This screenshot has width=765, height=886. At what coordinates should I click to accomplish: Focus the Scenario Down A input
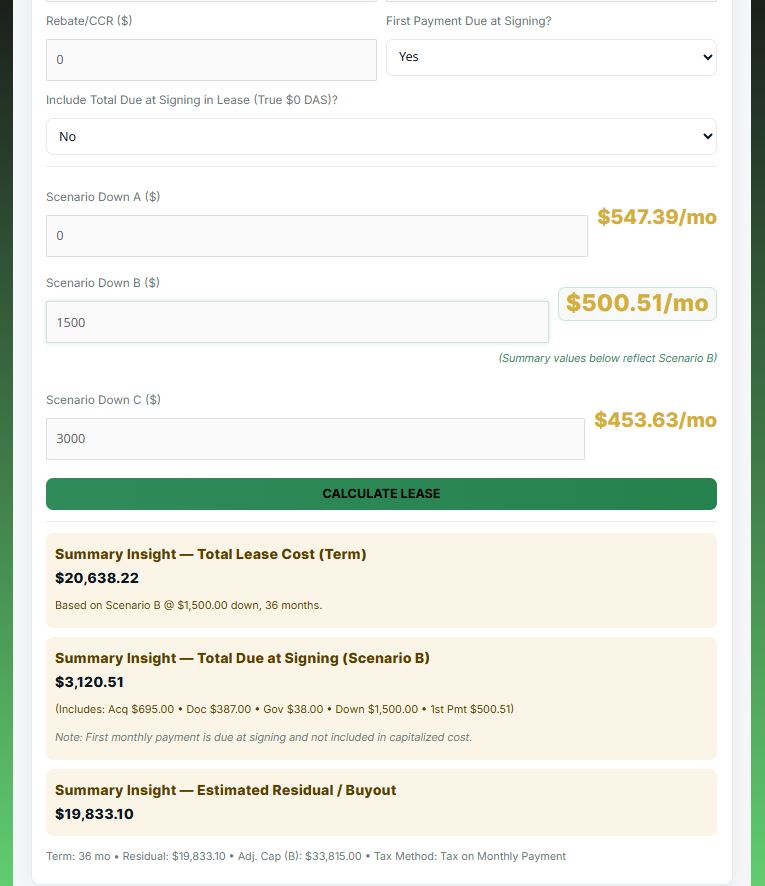pos(316,236)
